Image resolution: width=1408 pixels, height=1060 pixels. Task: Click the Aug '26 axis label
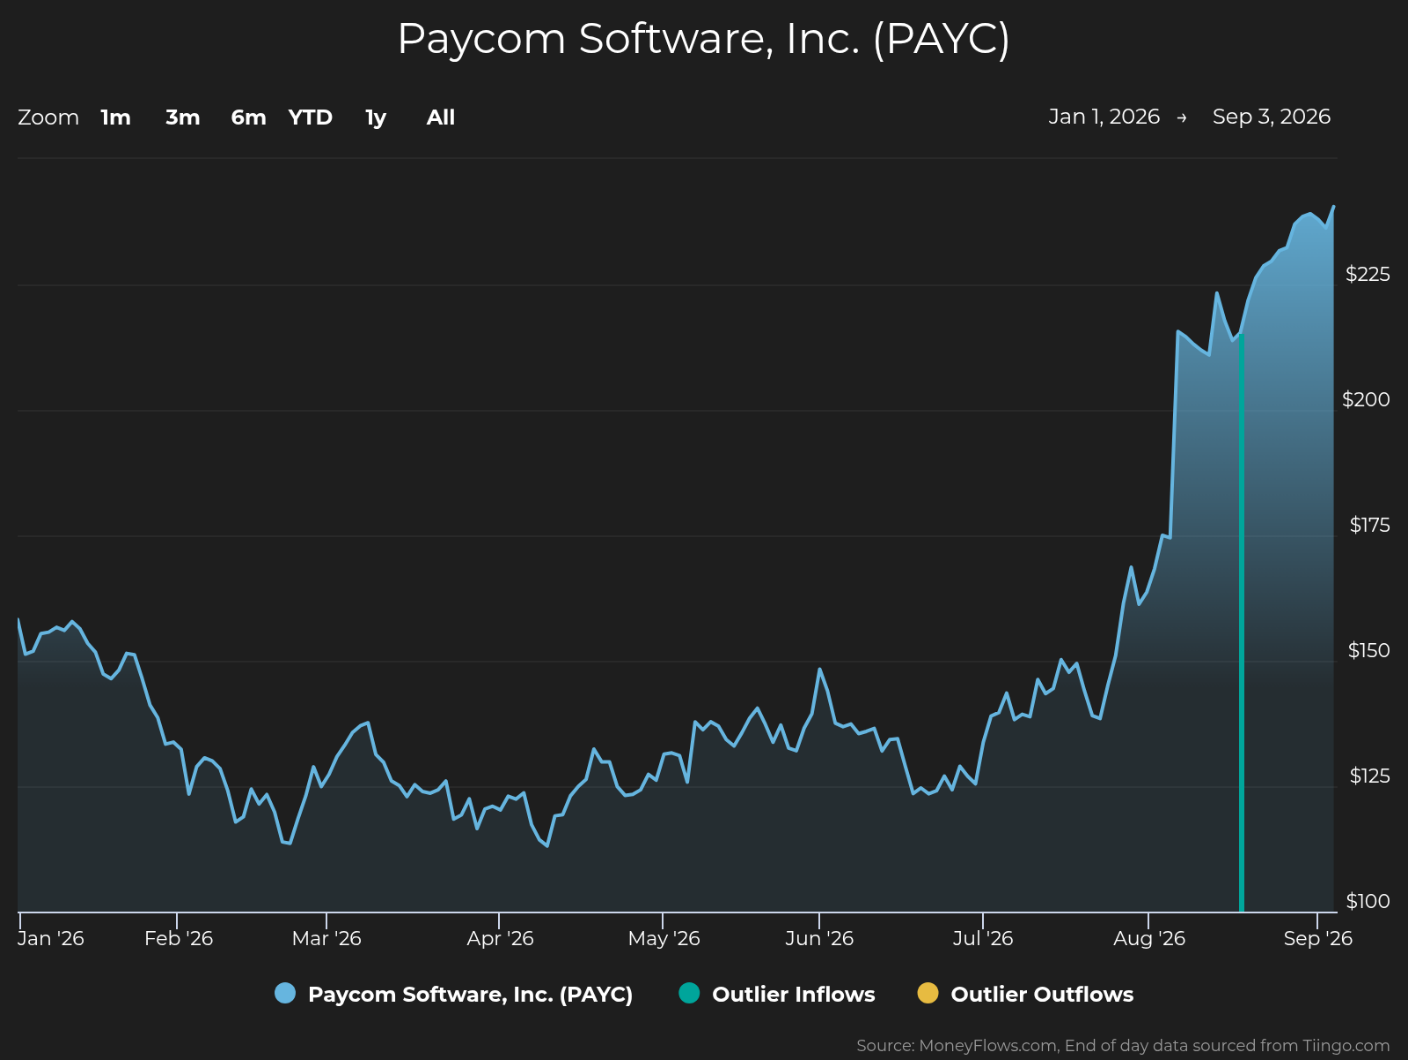pos(1149,938)
